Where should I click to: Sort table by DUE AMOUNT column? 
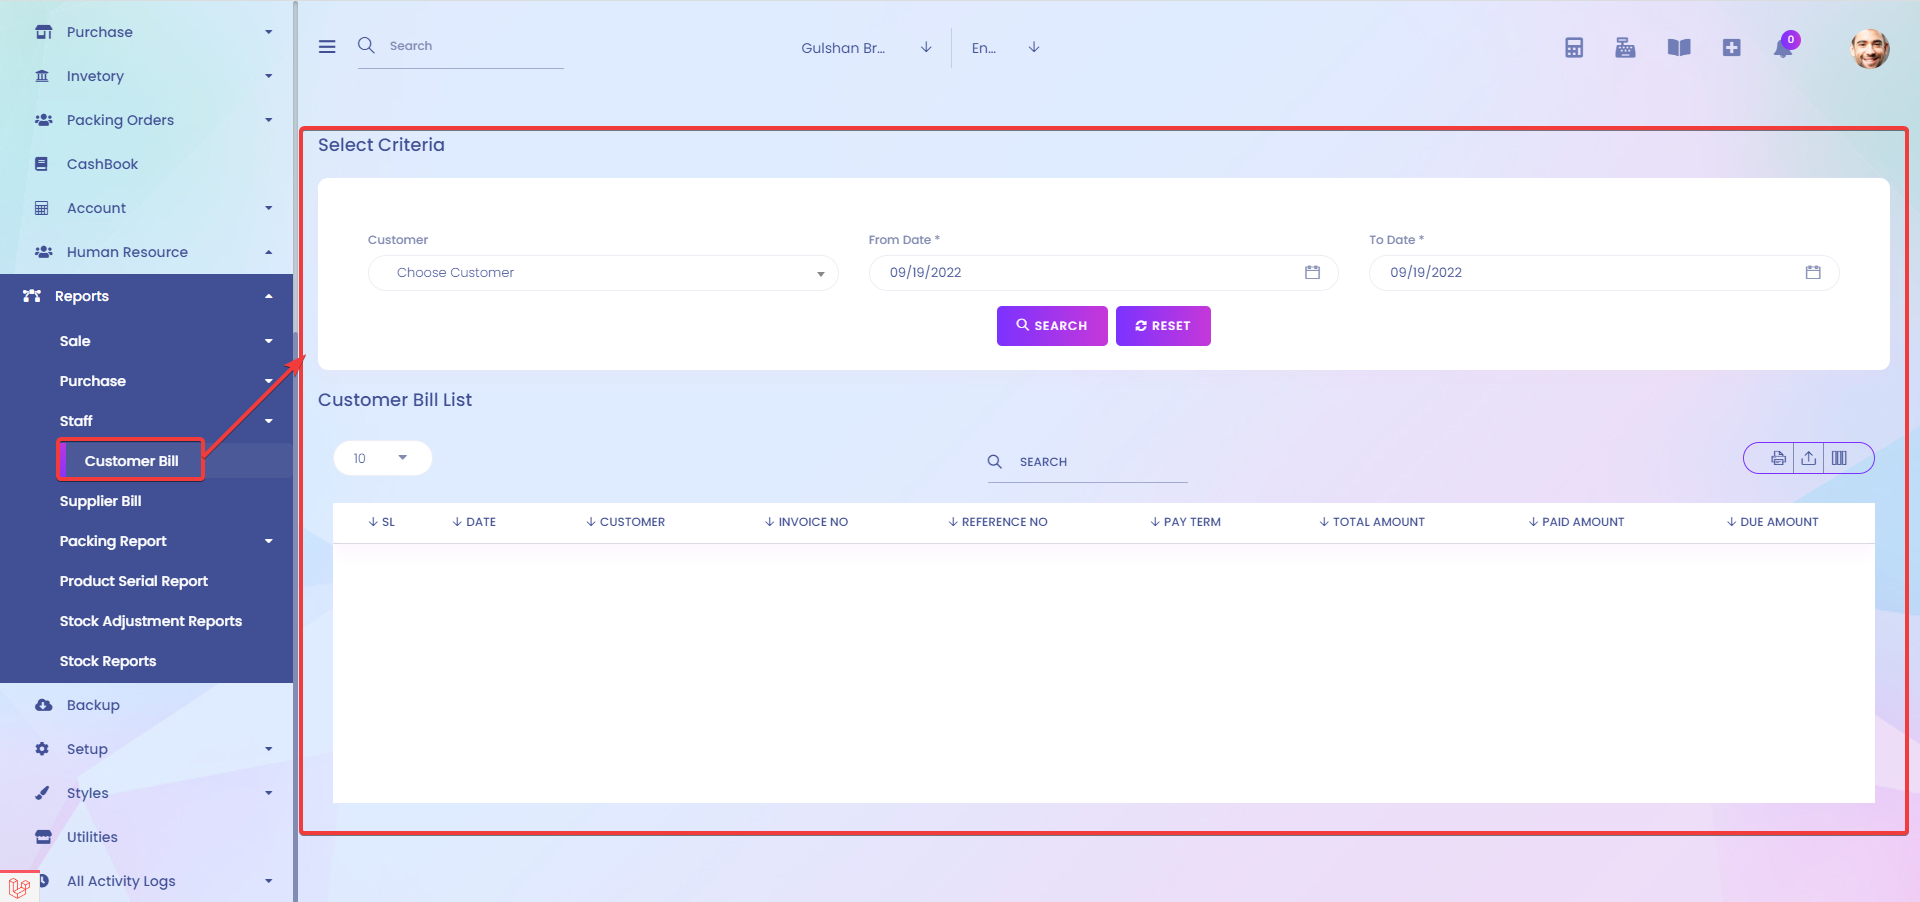point(1772,522)
